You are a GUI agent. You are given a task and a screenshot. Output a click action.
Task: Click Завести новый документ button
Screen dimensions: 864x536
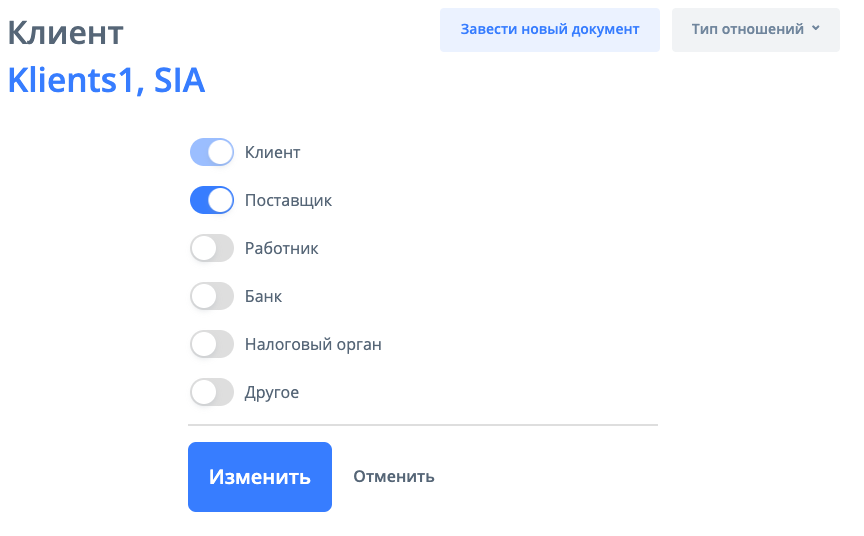[549, 30]
